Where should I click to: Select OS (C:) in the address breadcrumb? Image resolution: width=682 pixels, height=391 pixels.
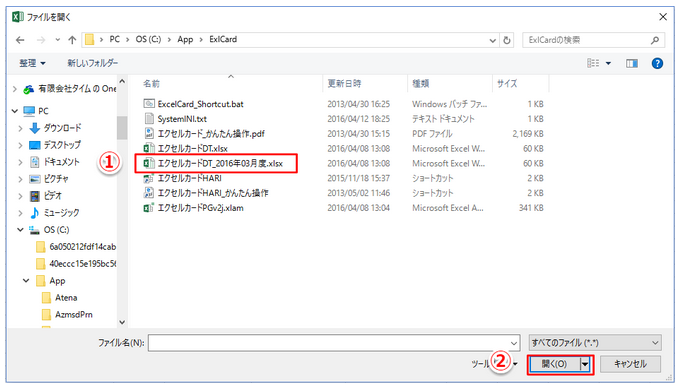(148, 40)
